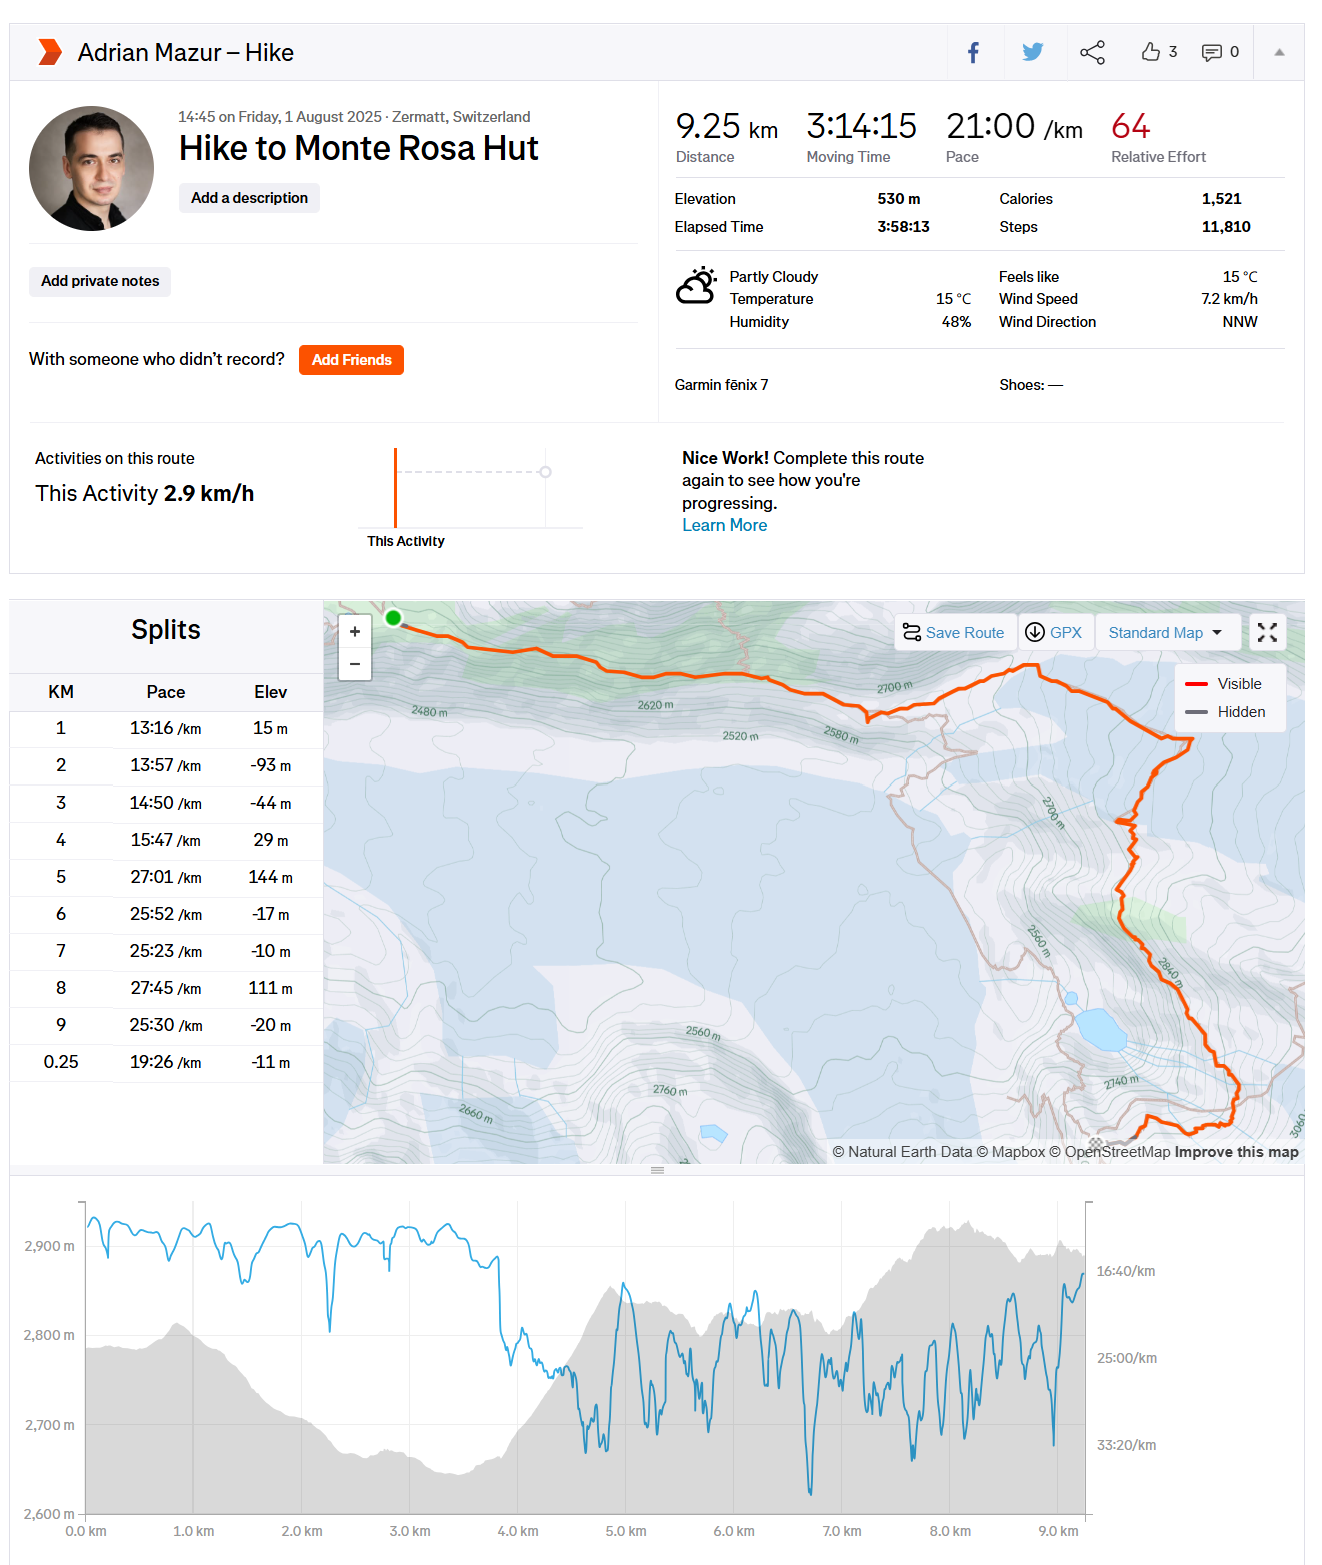Zoom out on the map
The height and width of the screenshot is (1565, 1322).
coord(355,664)
